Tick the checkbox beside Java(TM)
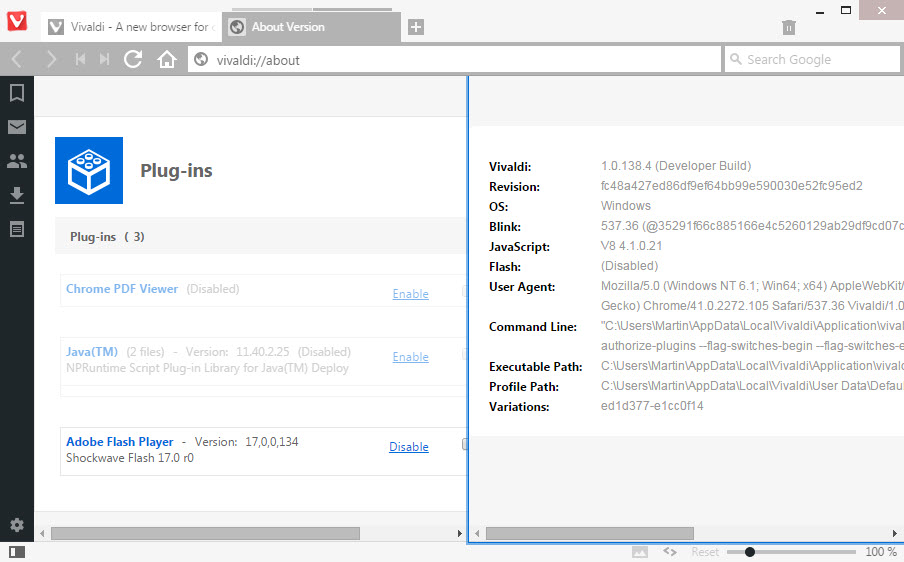The height and width of the screenshot is (562, 904). point(465,354)
